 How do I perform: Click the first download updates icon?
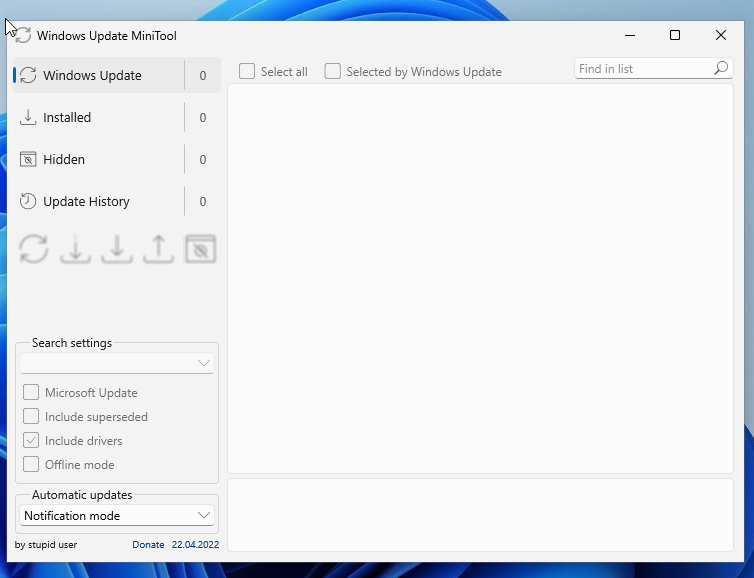click(75, 249)
